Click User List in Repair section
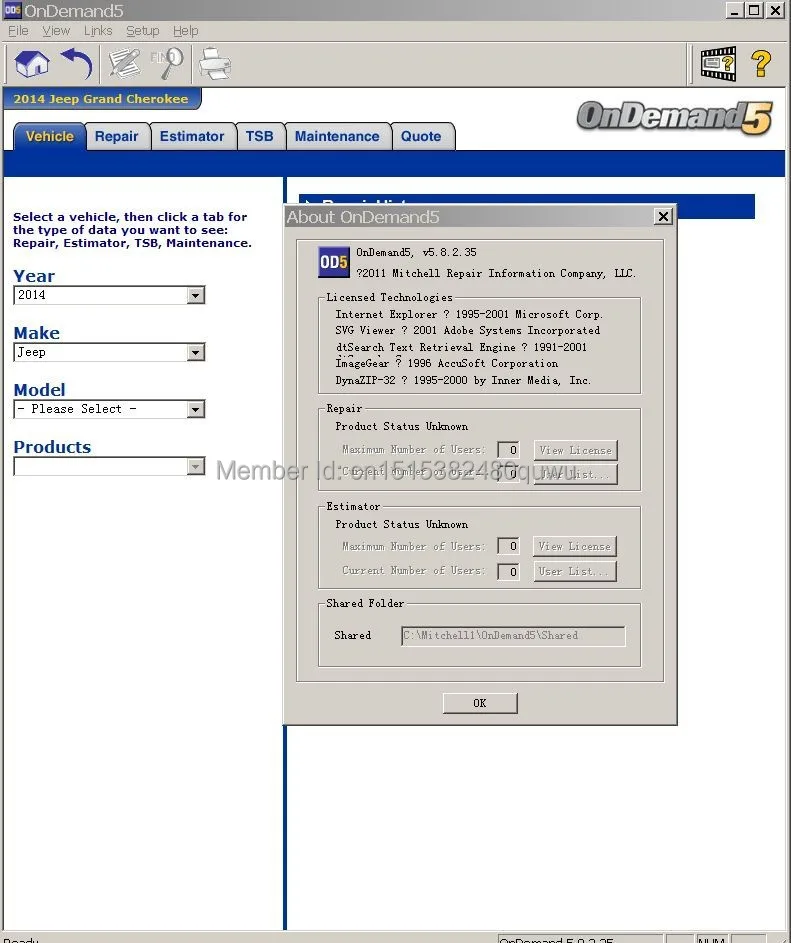Image resolution: width=791 pixels, height=943 pixels. point(575,474)
